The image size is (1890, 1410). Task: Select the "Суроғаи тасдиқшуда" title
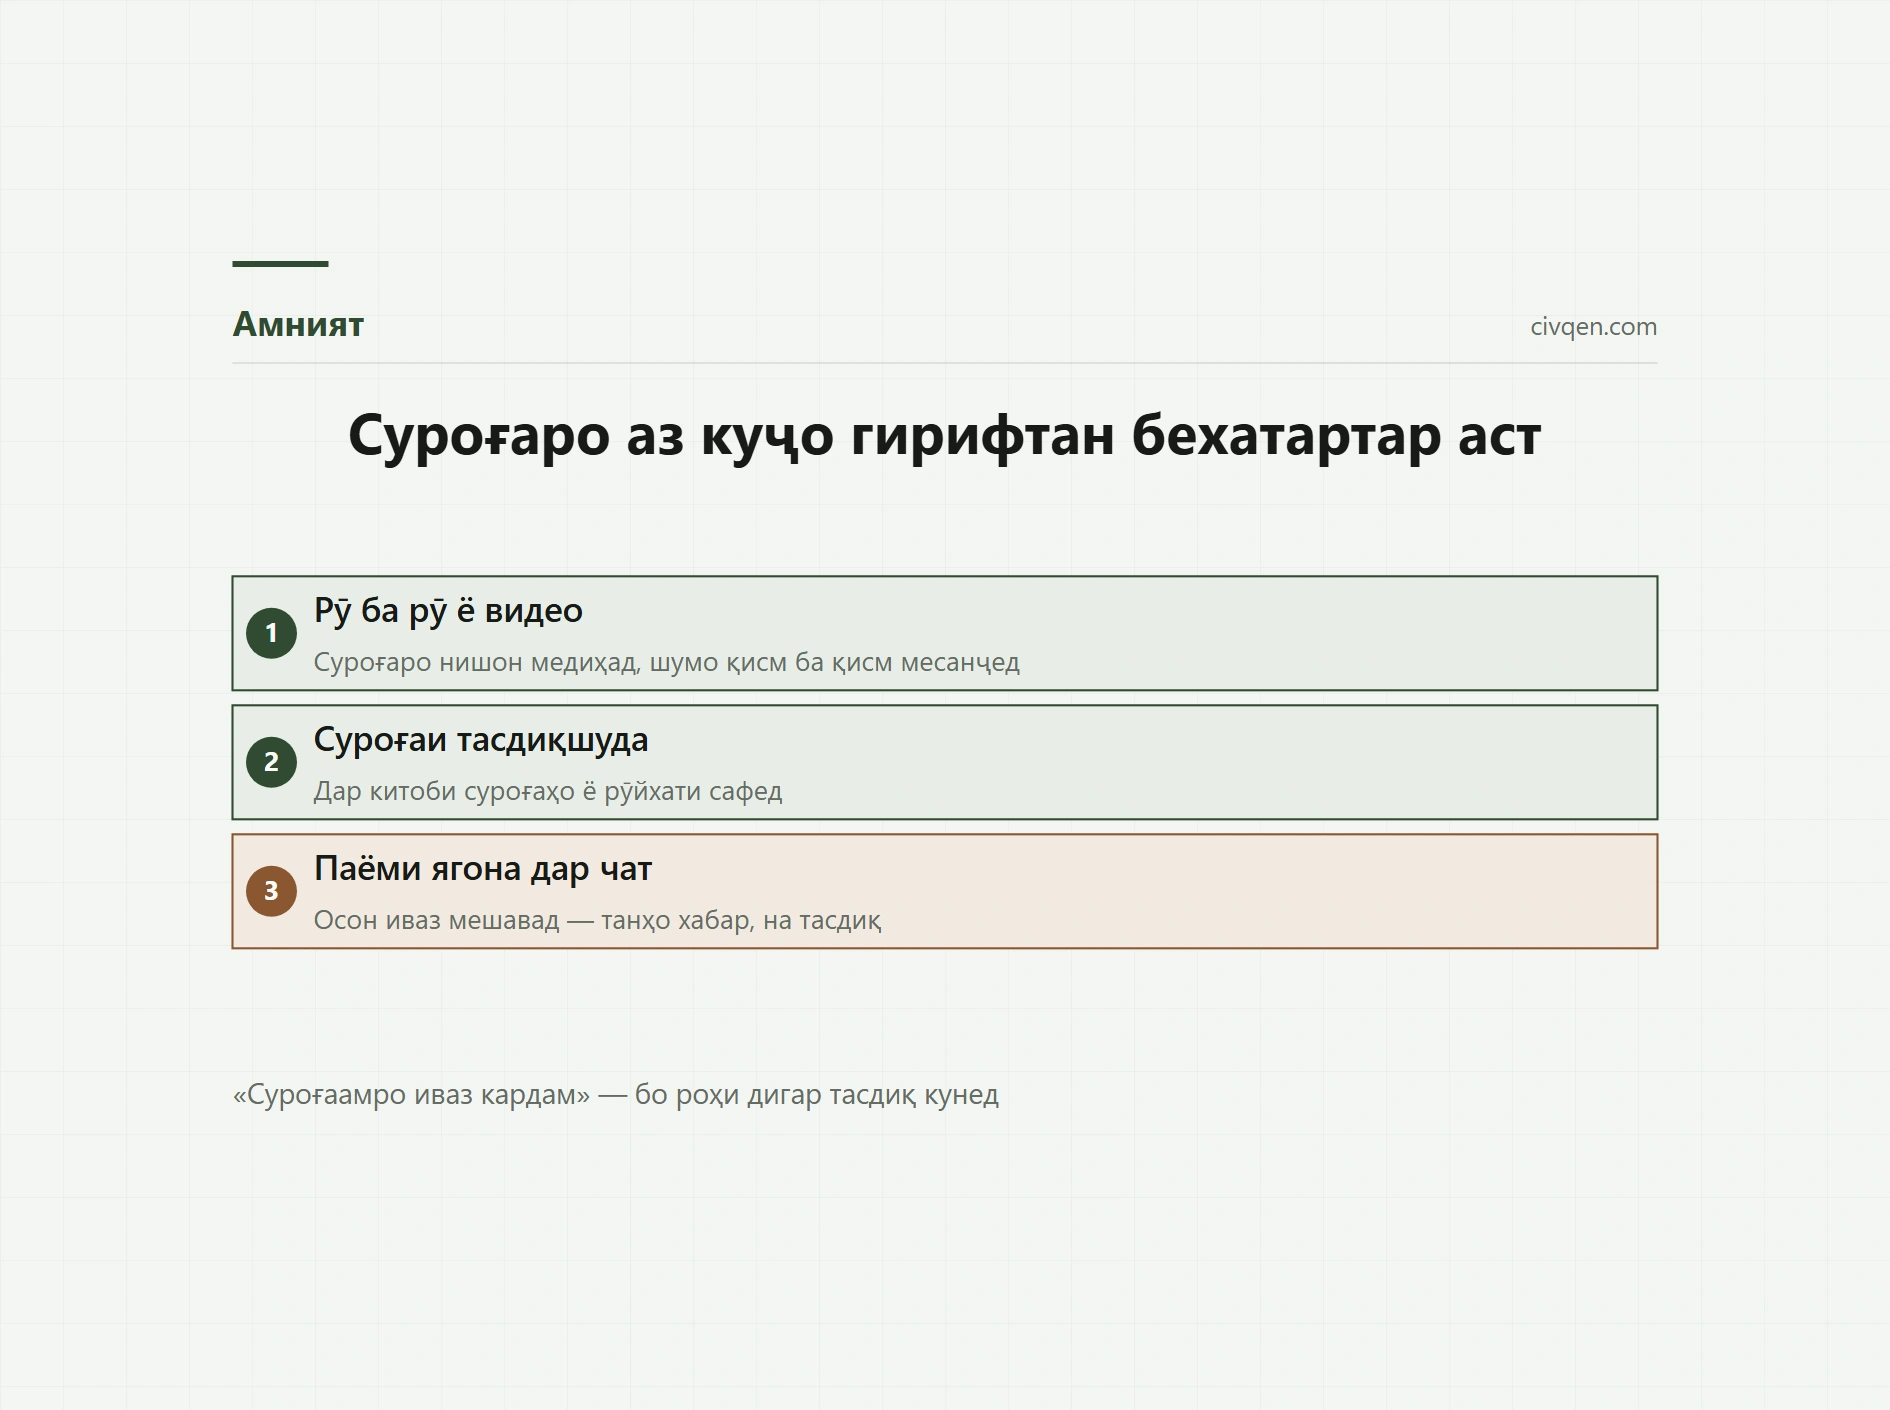(481, 740)
